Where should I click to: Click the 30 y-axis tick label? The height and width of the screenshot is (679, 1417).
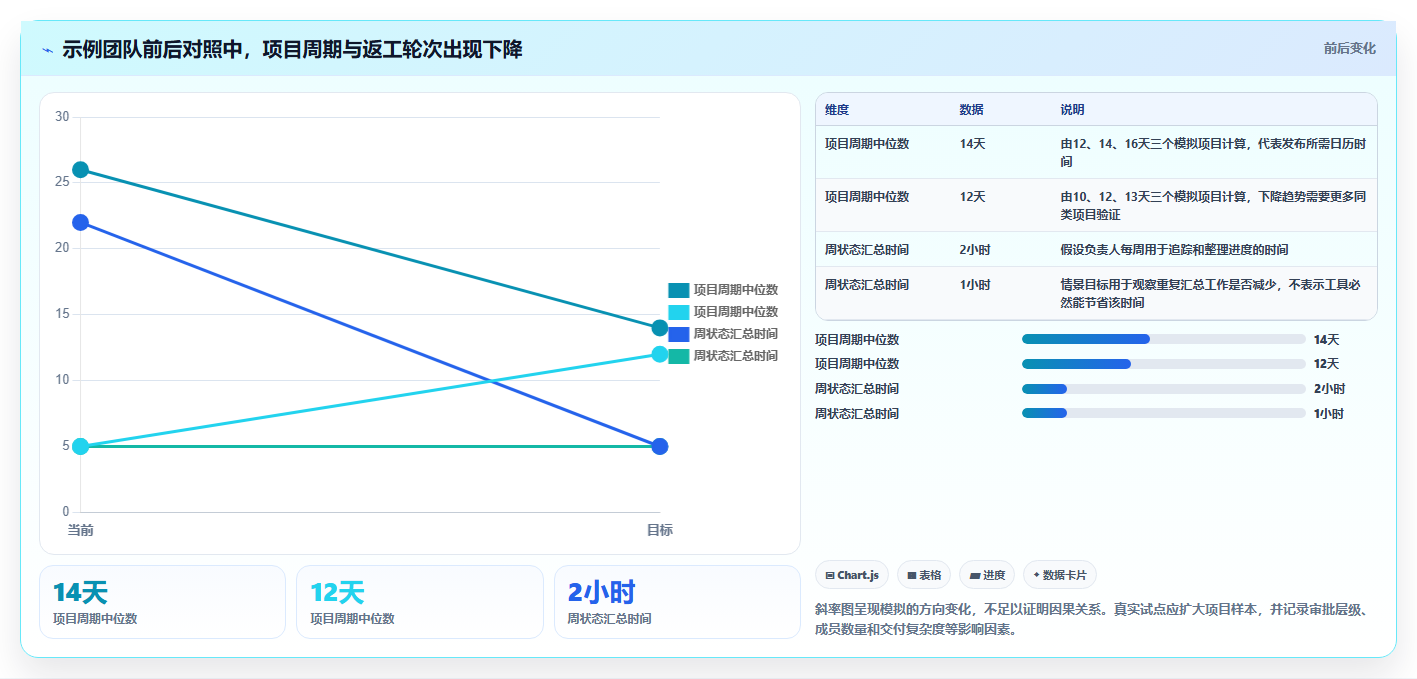click(x=62, y=117)
